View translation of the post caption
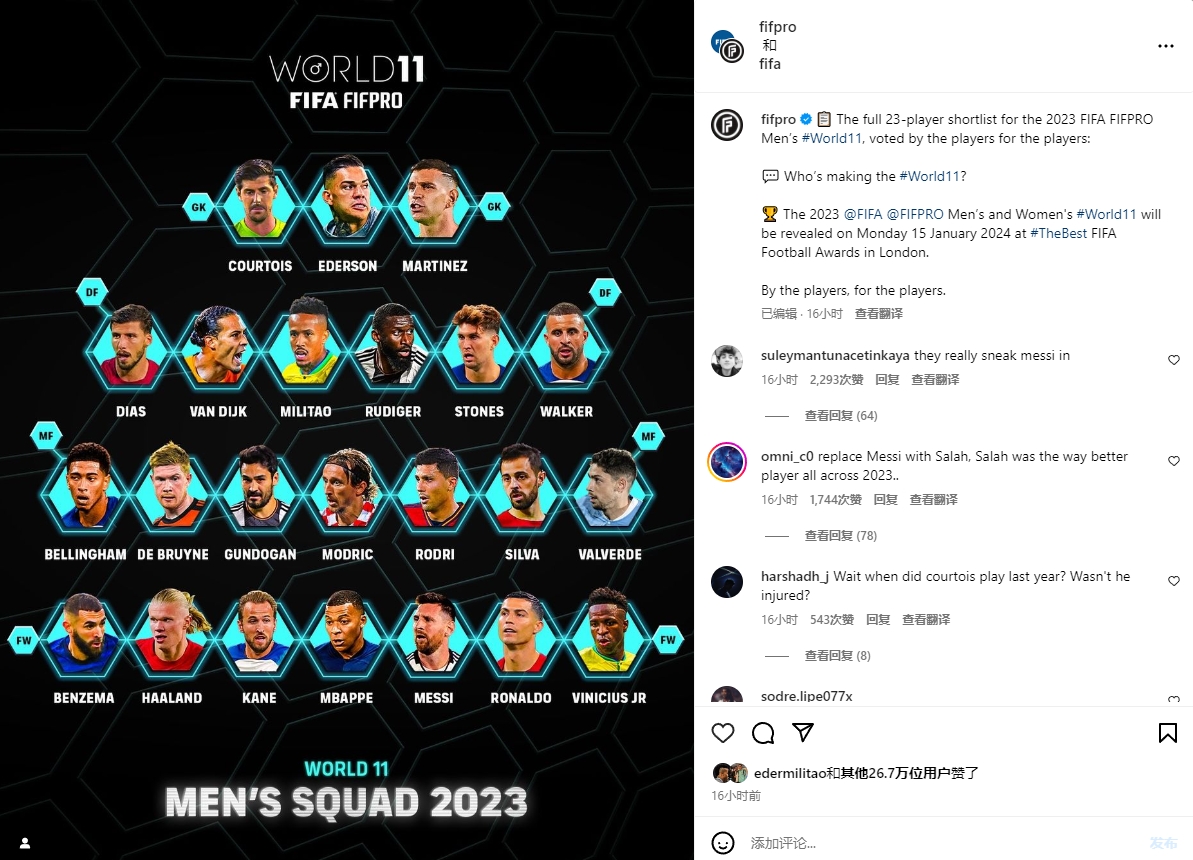Image resolution: width=1193 pixels, height=860 pixels. (879, 314)
